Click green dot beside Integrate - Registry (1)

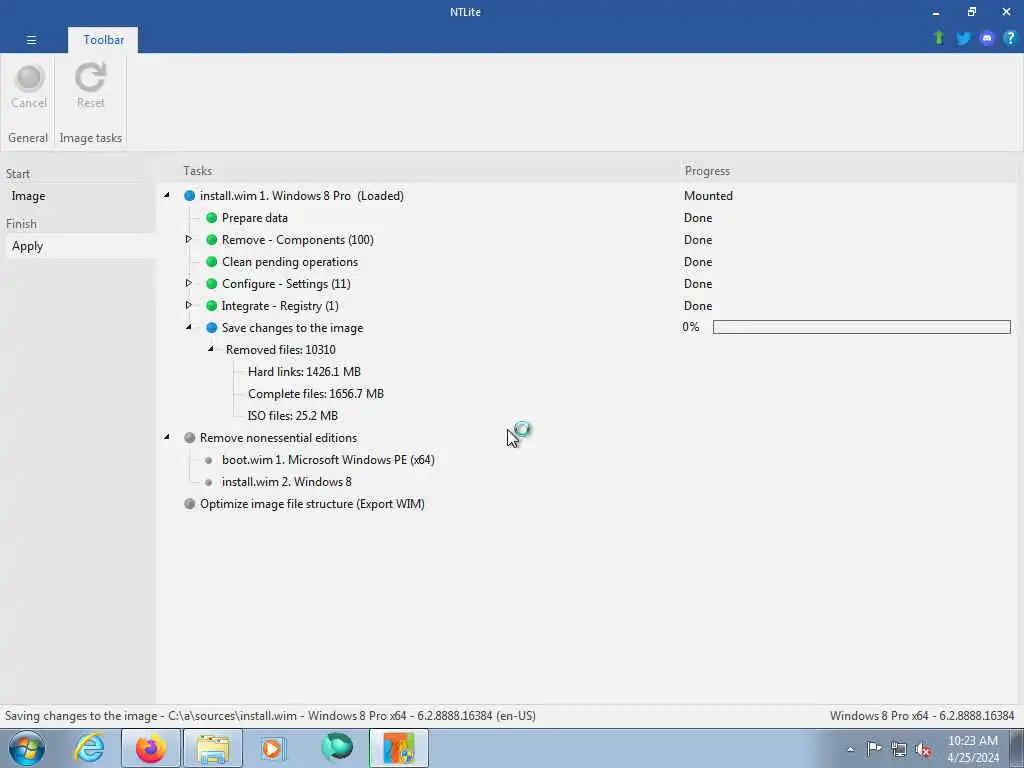tap(212, 306)
